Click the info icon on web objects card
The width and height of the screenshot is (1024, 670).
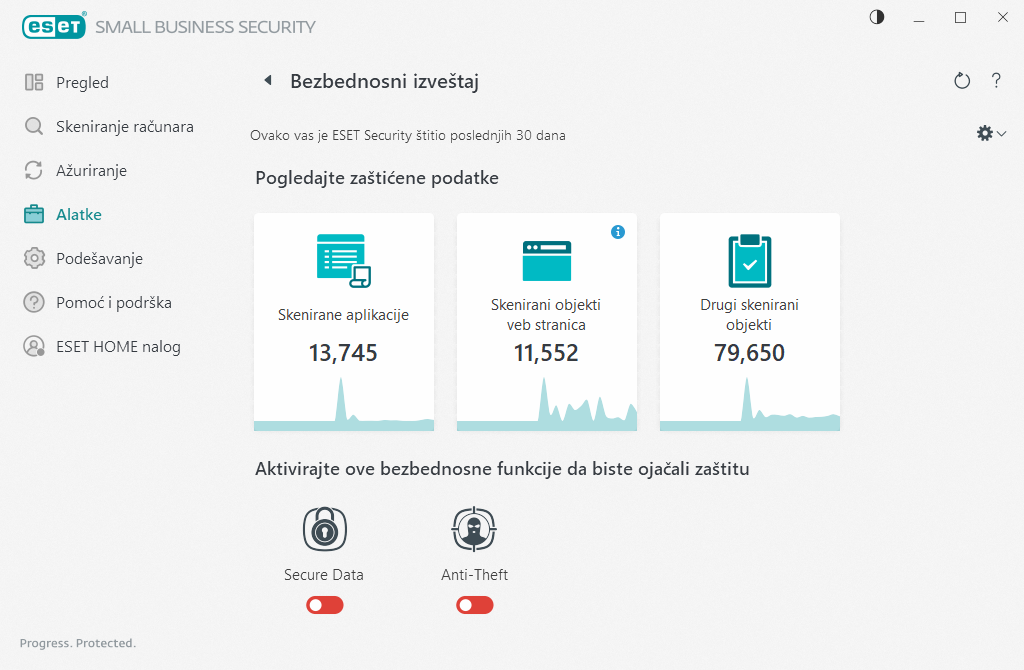(618, 232)
